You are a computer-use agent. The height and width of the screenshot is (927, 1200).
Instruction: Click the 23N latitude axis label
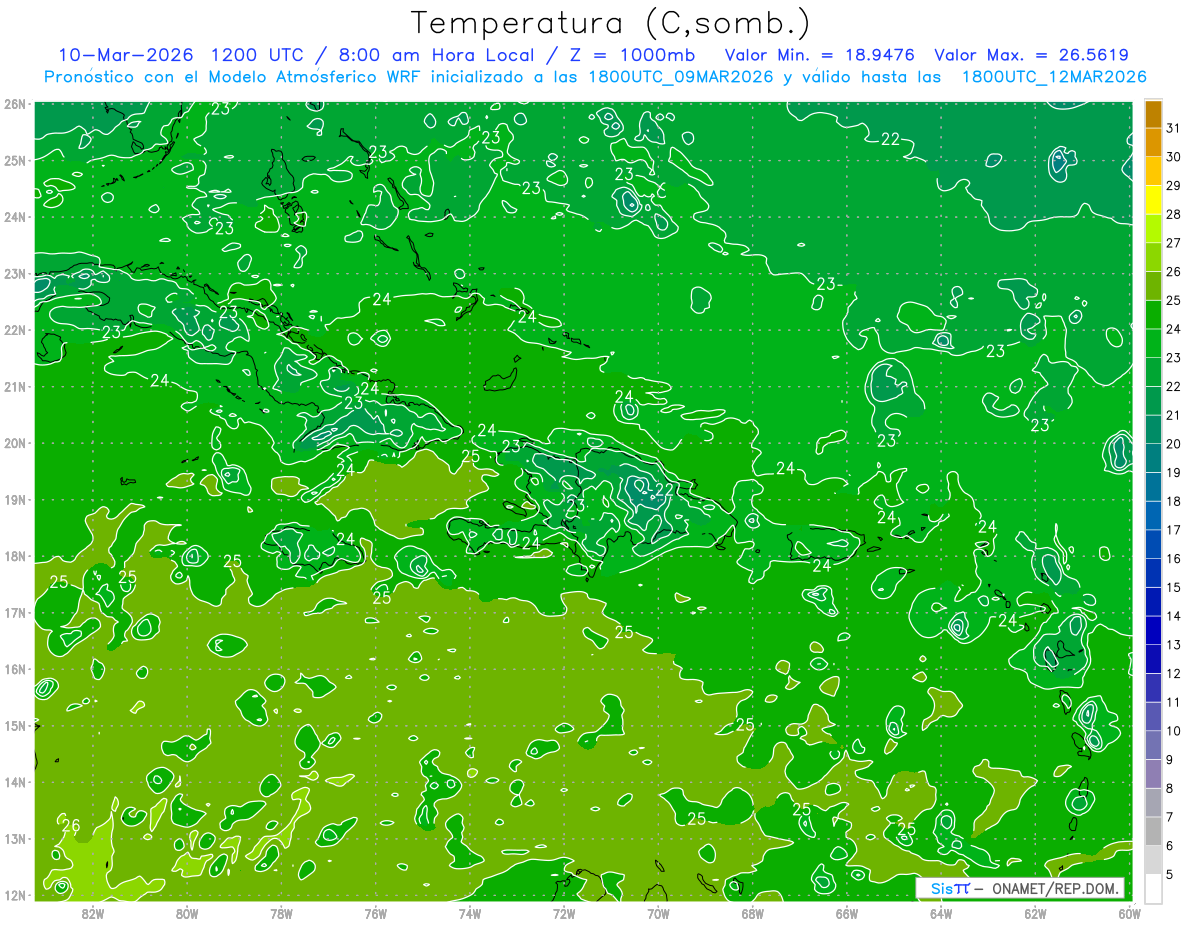click(x=14, y=273)
